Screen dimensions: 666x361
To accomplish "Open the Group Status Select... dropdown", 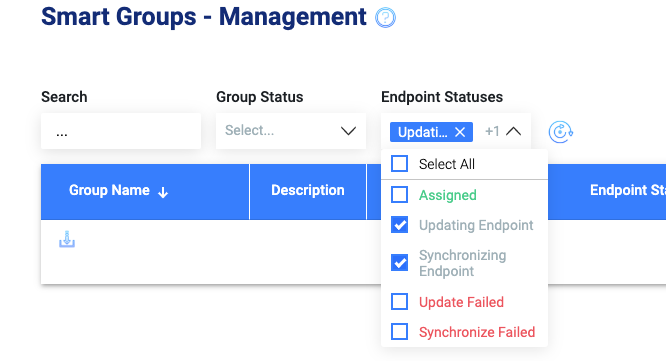I will point(291,131).
